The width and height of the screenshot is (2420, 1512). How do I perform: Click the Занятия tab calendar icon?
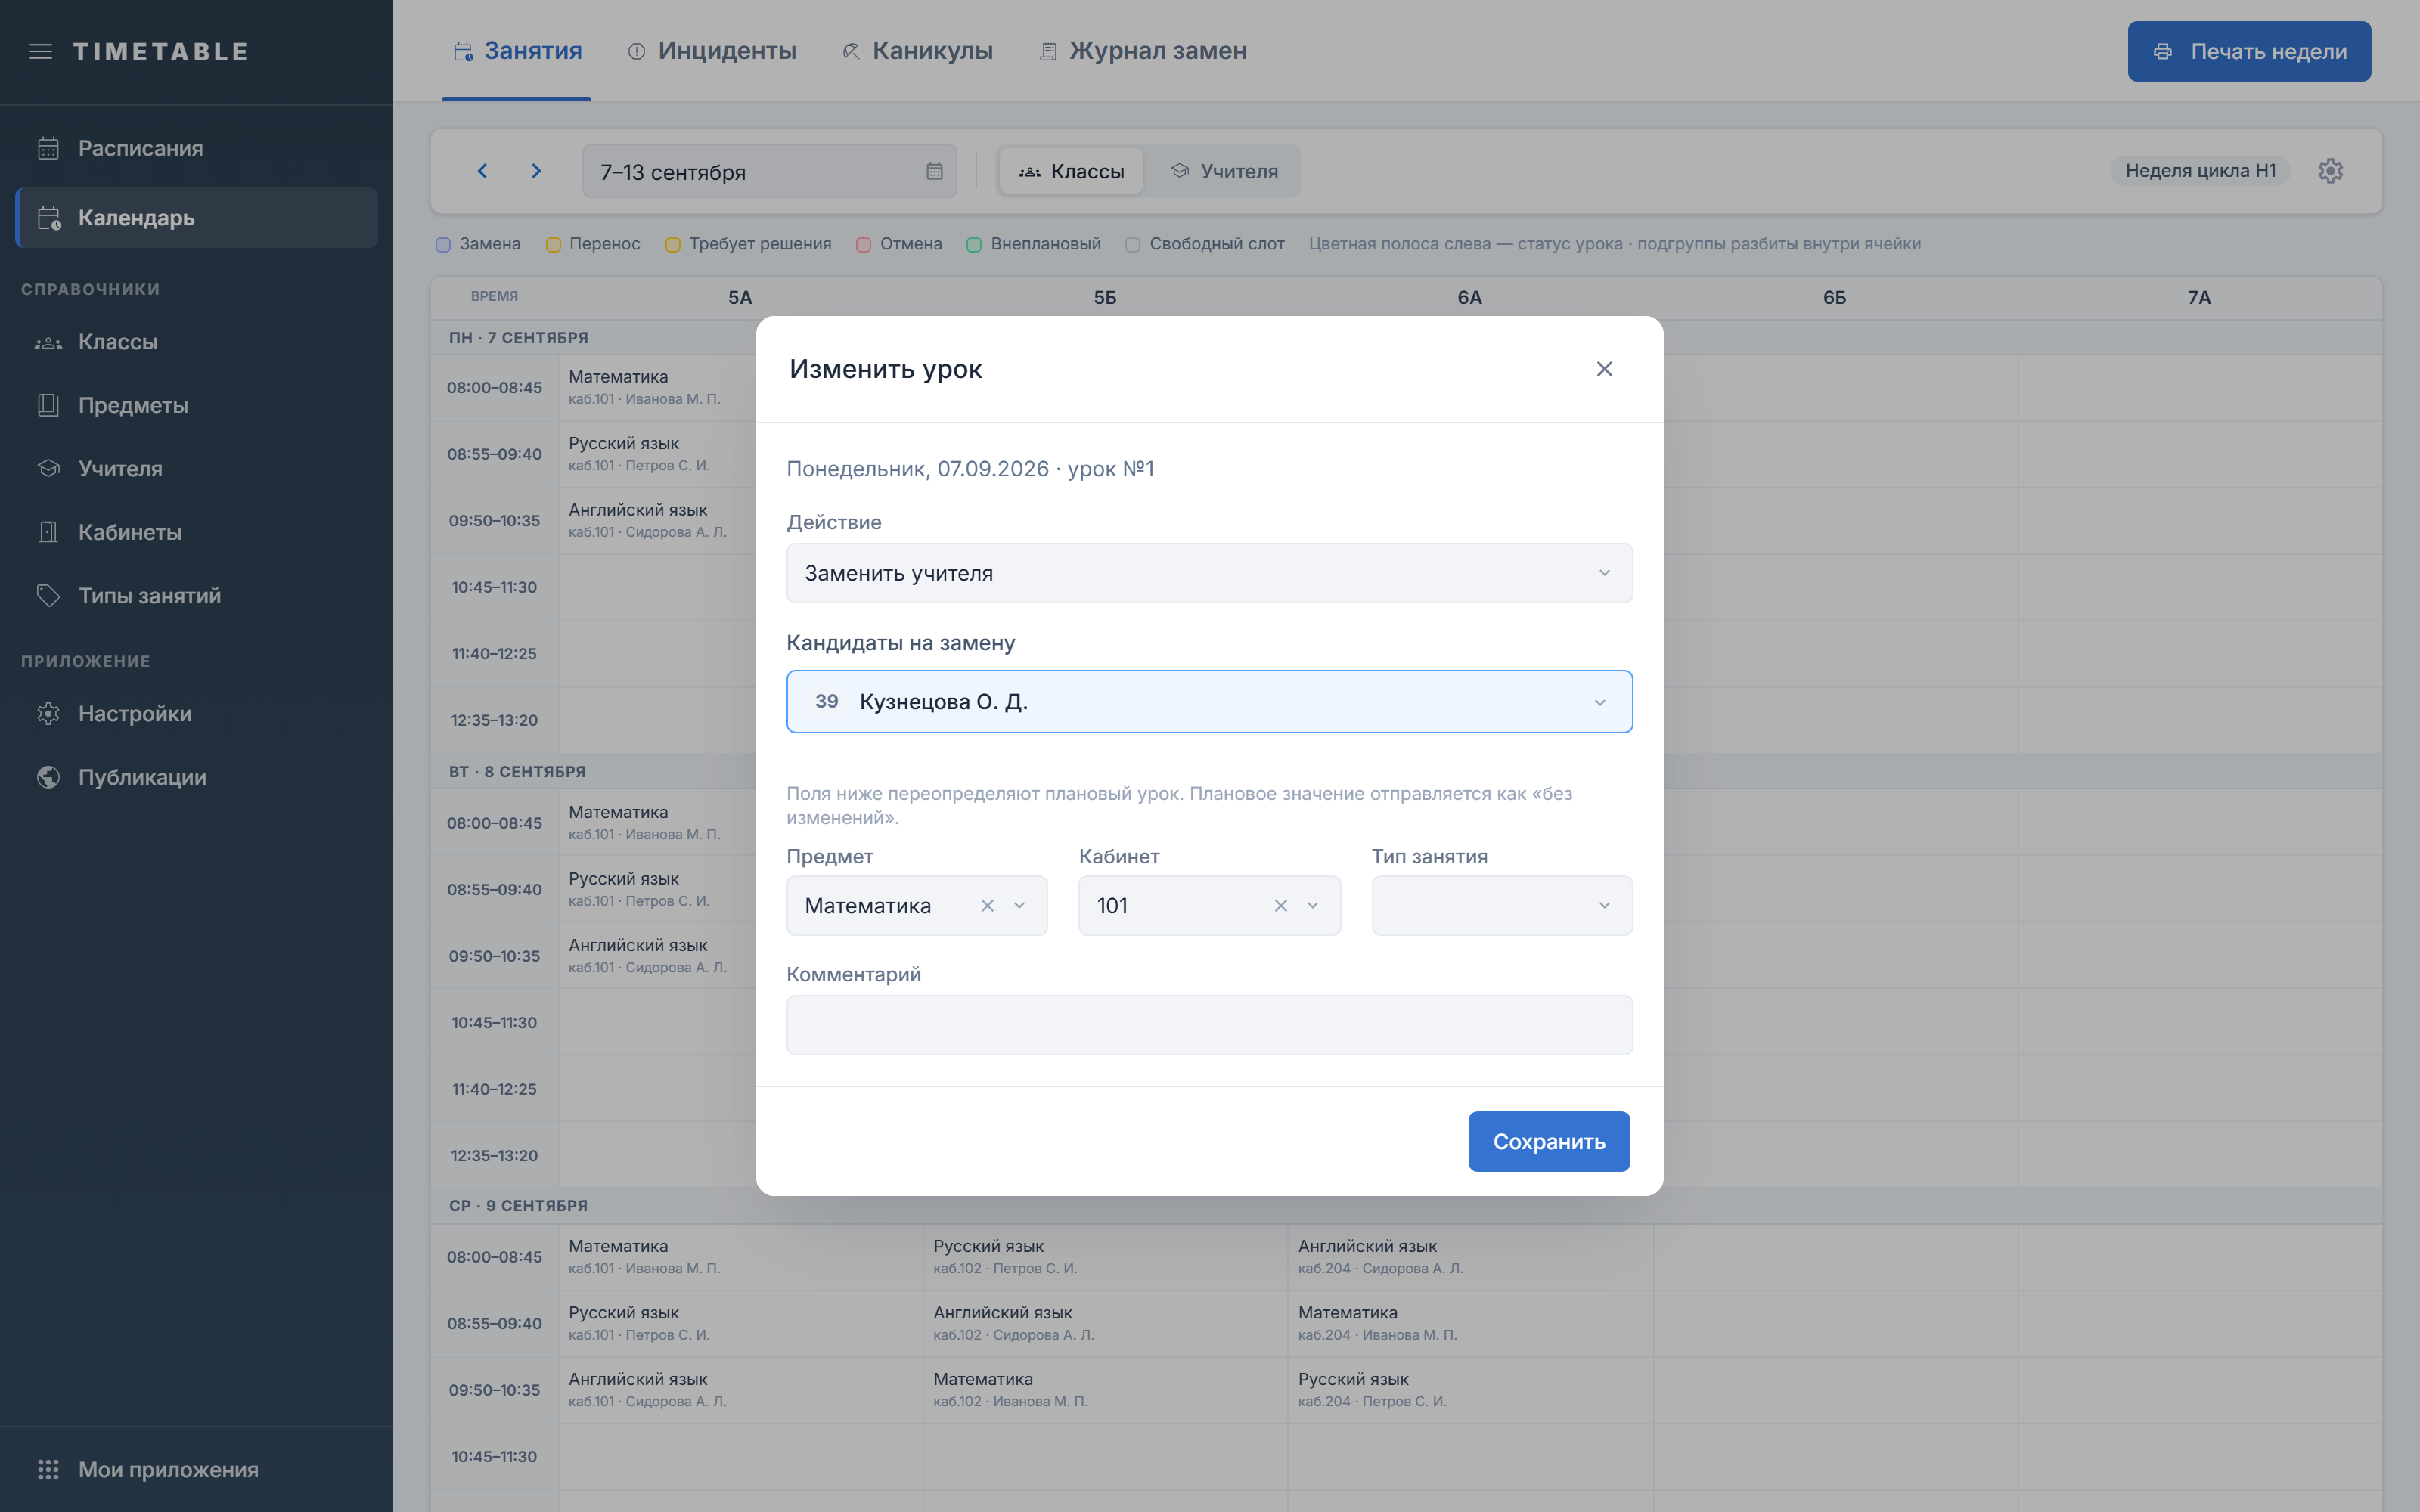(x=463, y=52)
